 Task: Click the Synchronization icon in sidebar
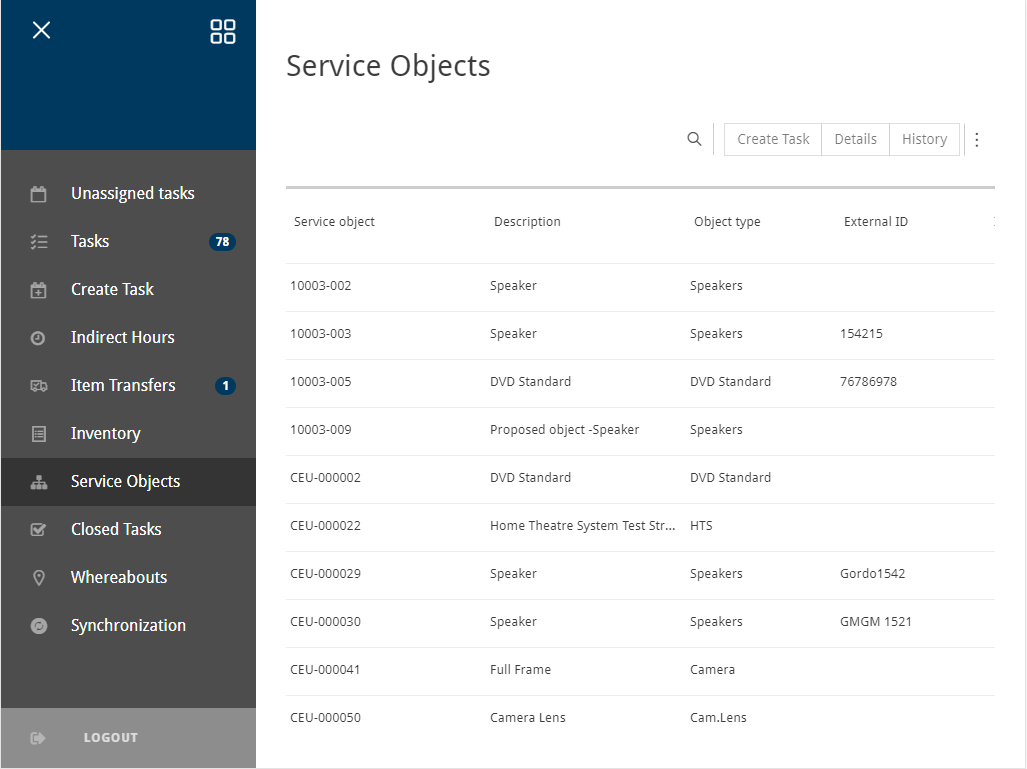pos(39,626)
